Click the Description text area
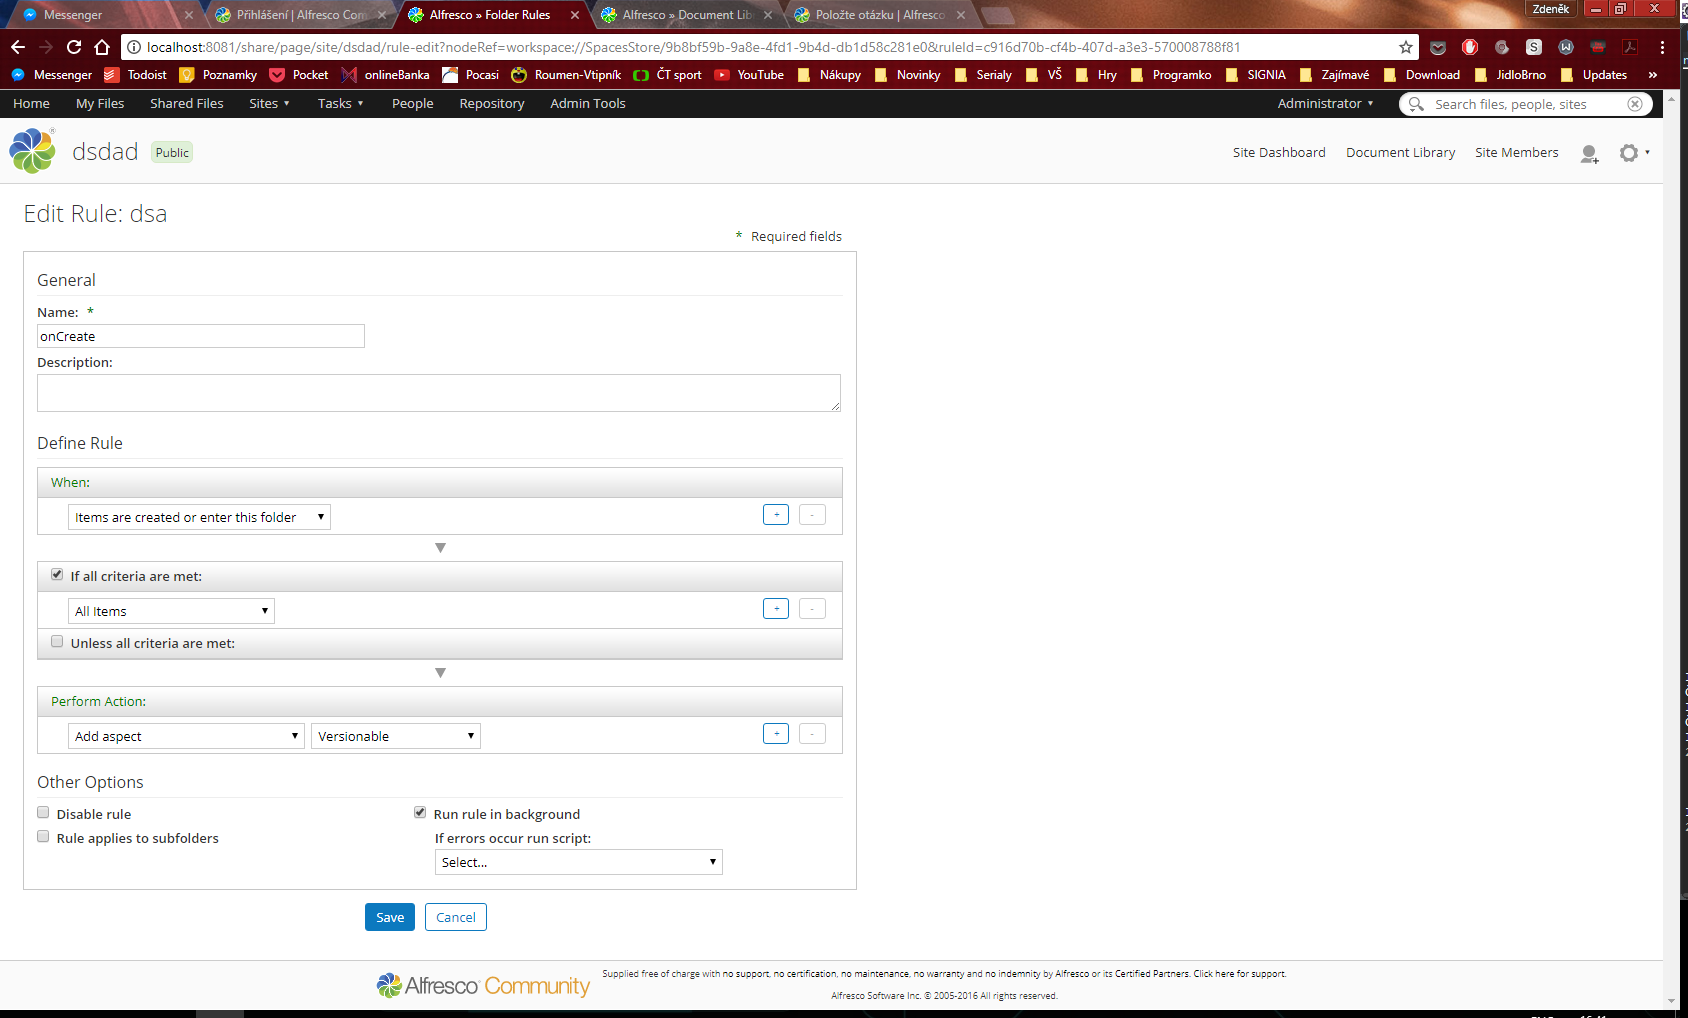 coord(439,393)
